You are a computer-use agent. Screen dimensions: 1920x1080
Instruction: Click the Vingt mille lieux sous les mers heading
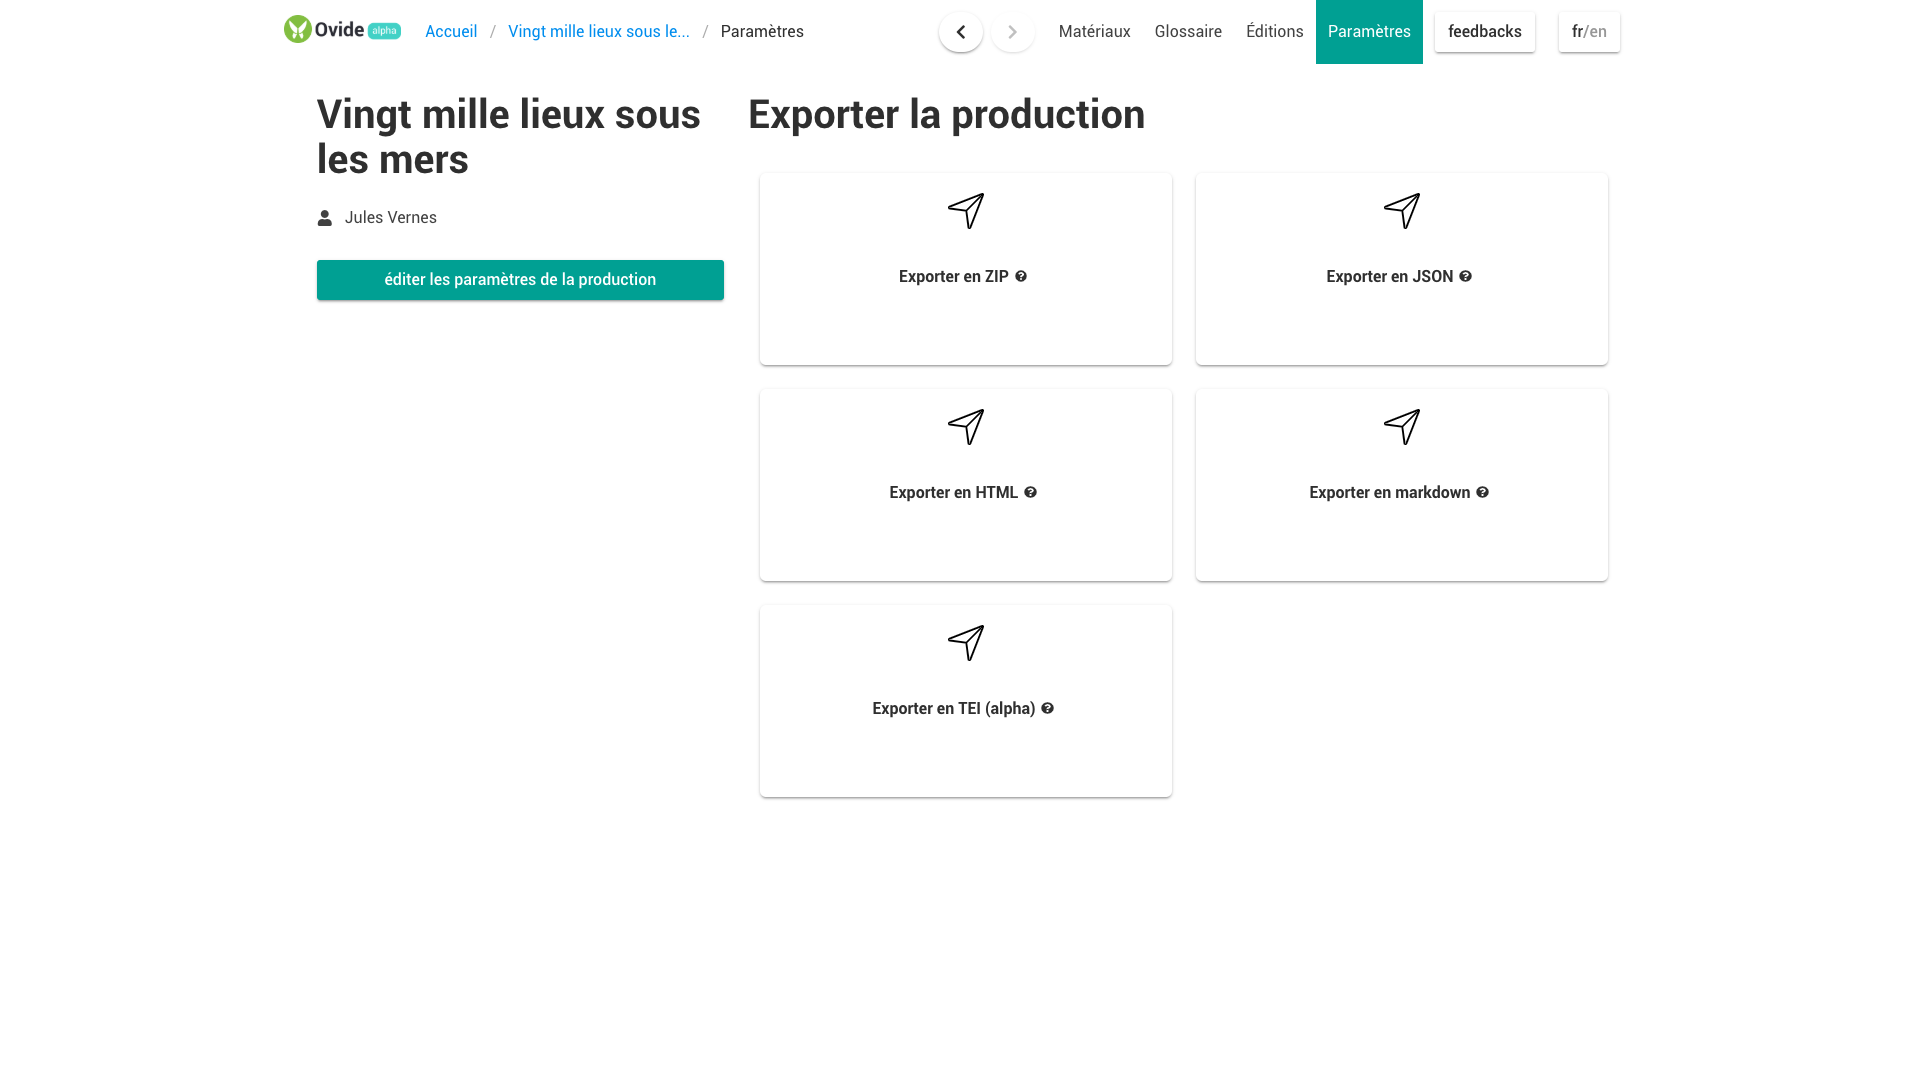(509, 137)
